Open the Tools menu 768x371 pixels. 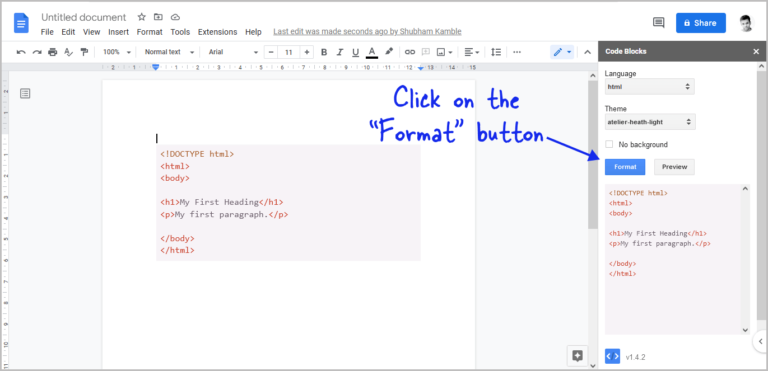[180, 32]
